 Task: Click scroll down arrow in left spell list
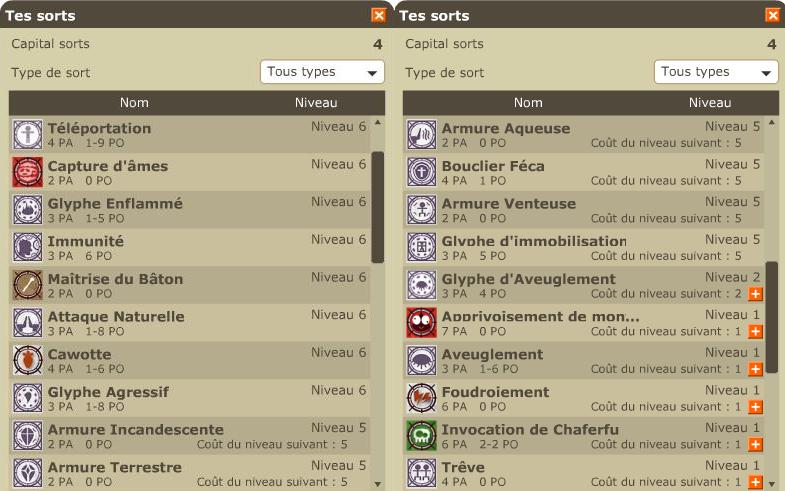click(x=378, y=484)
